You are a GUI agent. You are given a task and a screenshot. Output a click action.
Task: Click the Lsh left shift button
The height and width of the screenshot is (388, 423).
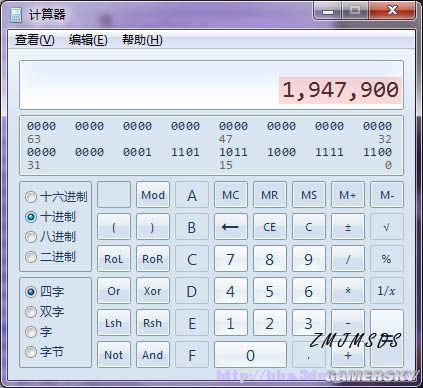point(114,323)
